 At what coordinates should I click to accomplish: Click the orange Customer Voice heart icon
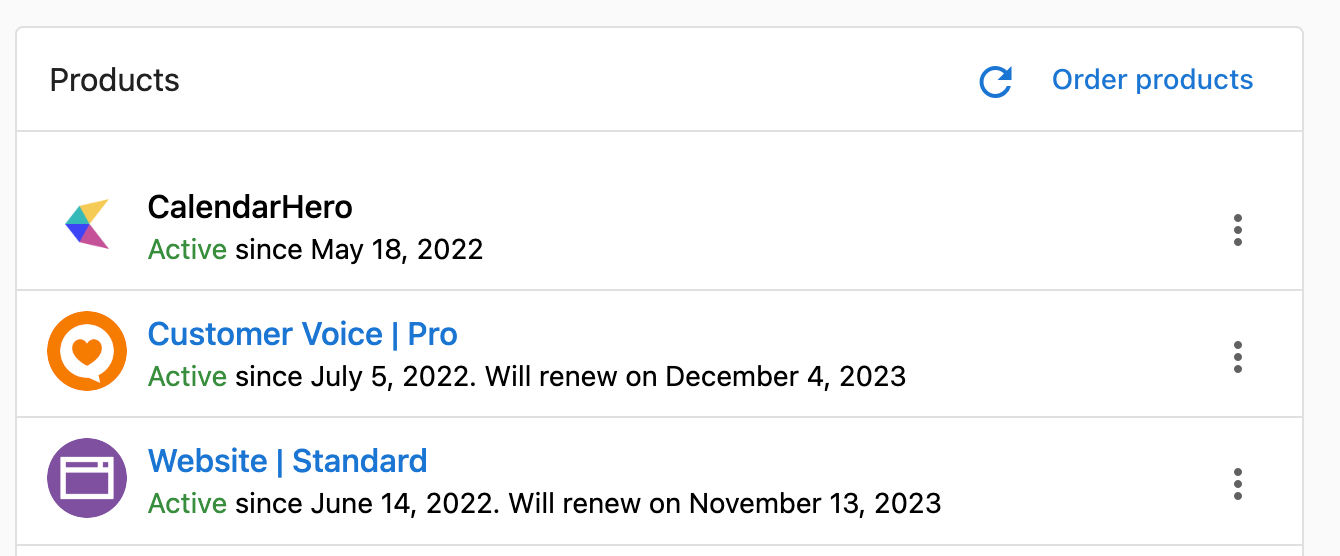pos(87,351)
